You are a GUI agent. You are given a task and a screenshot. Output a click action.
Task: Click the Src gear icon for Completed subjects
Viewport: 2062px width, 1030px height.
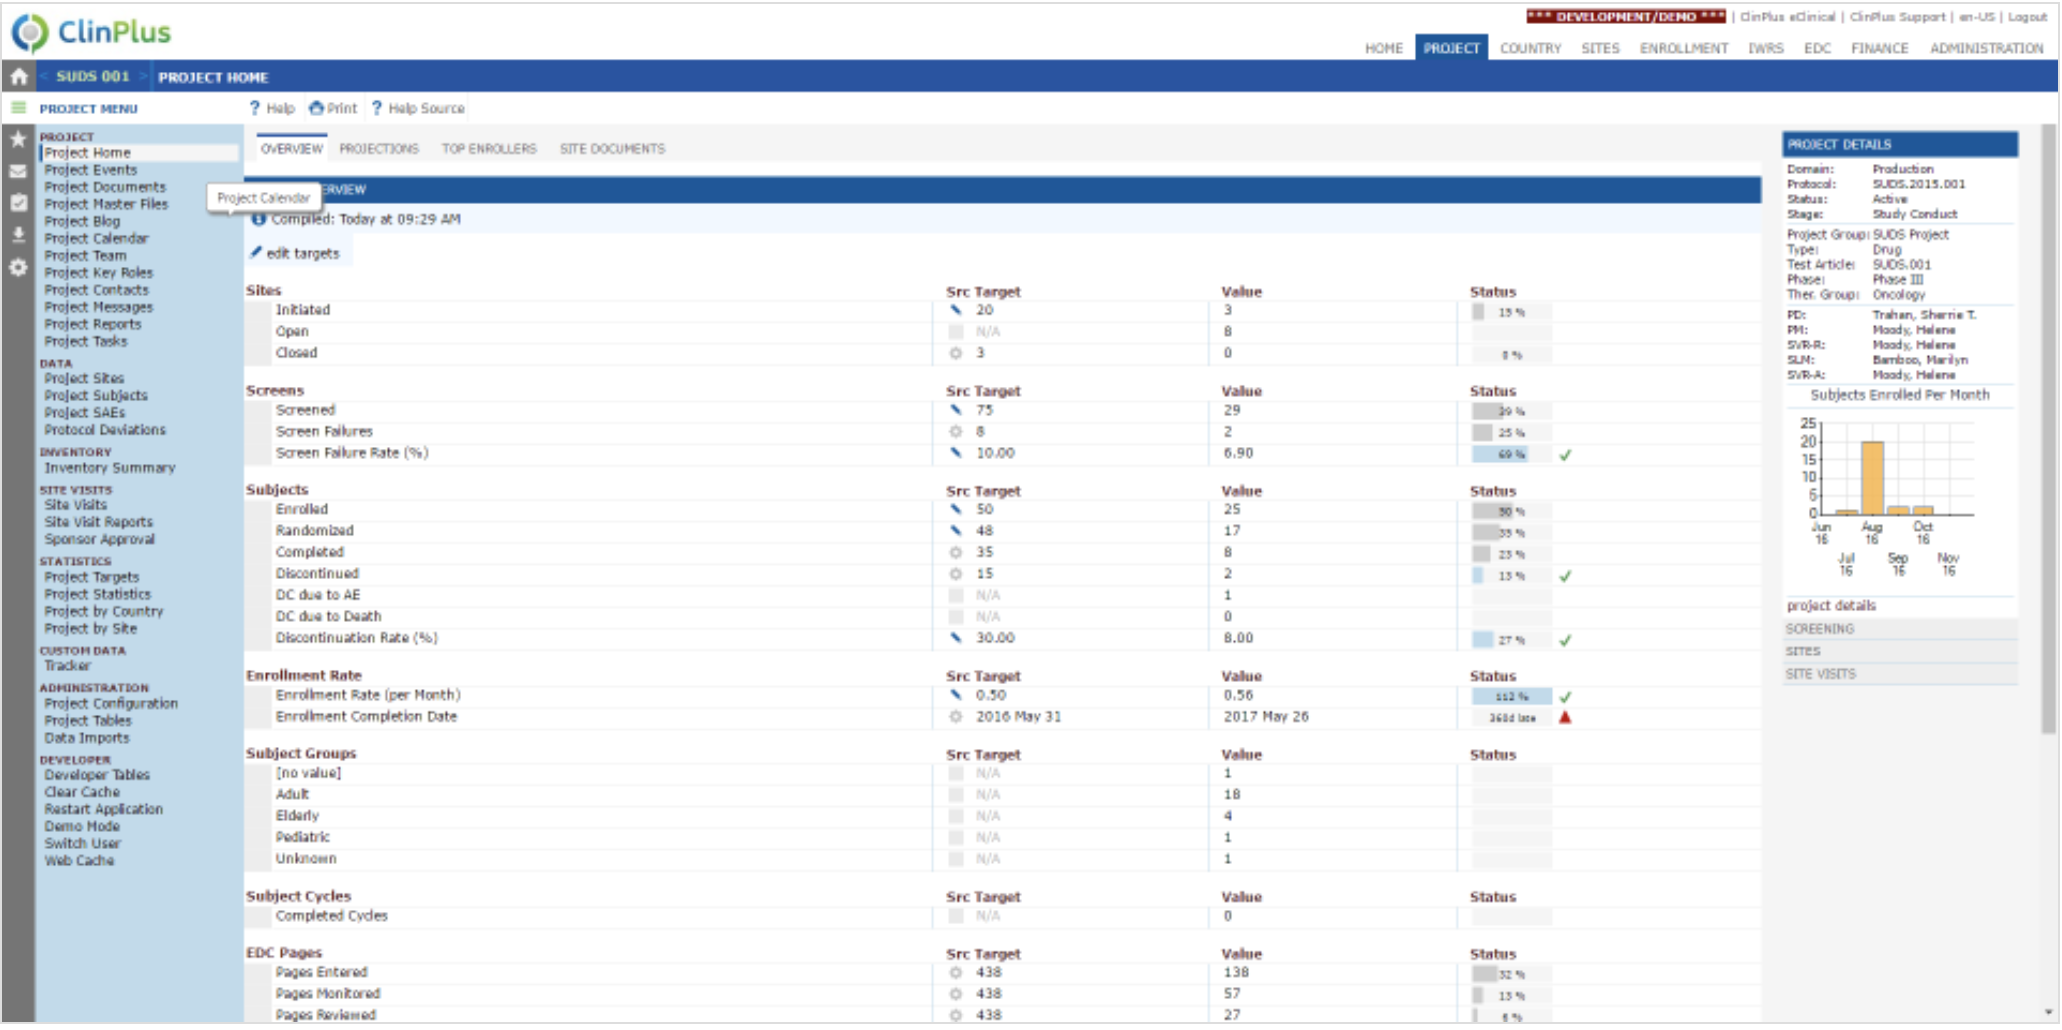pos(956,552)
